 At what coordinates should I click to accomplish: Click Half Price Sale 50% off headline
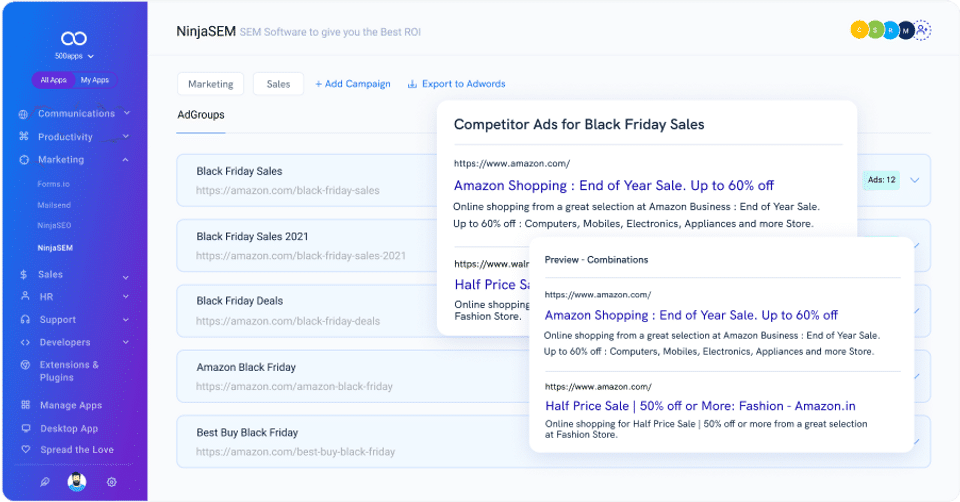click(700, 406)
